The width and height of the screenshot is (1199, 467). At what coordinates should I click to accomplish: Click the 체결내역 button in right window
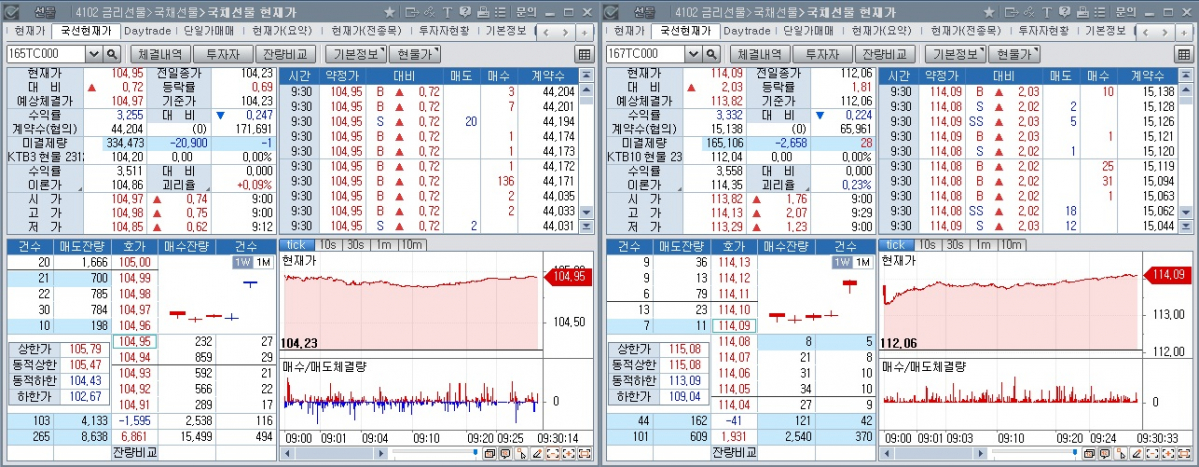[x=759, y=54]
